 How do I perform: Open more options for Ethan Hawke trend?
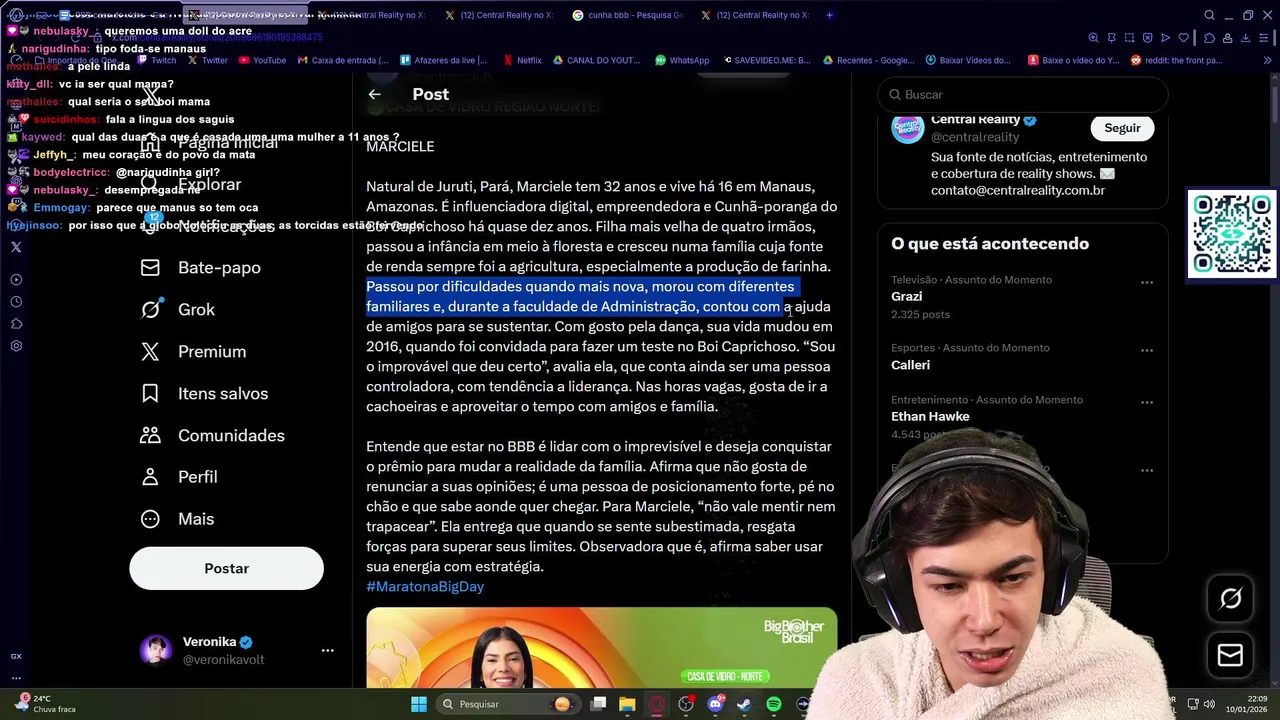click(x=1147, y=403)
